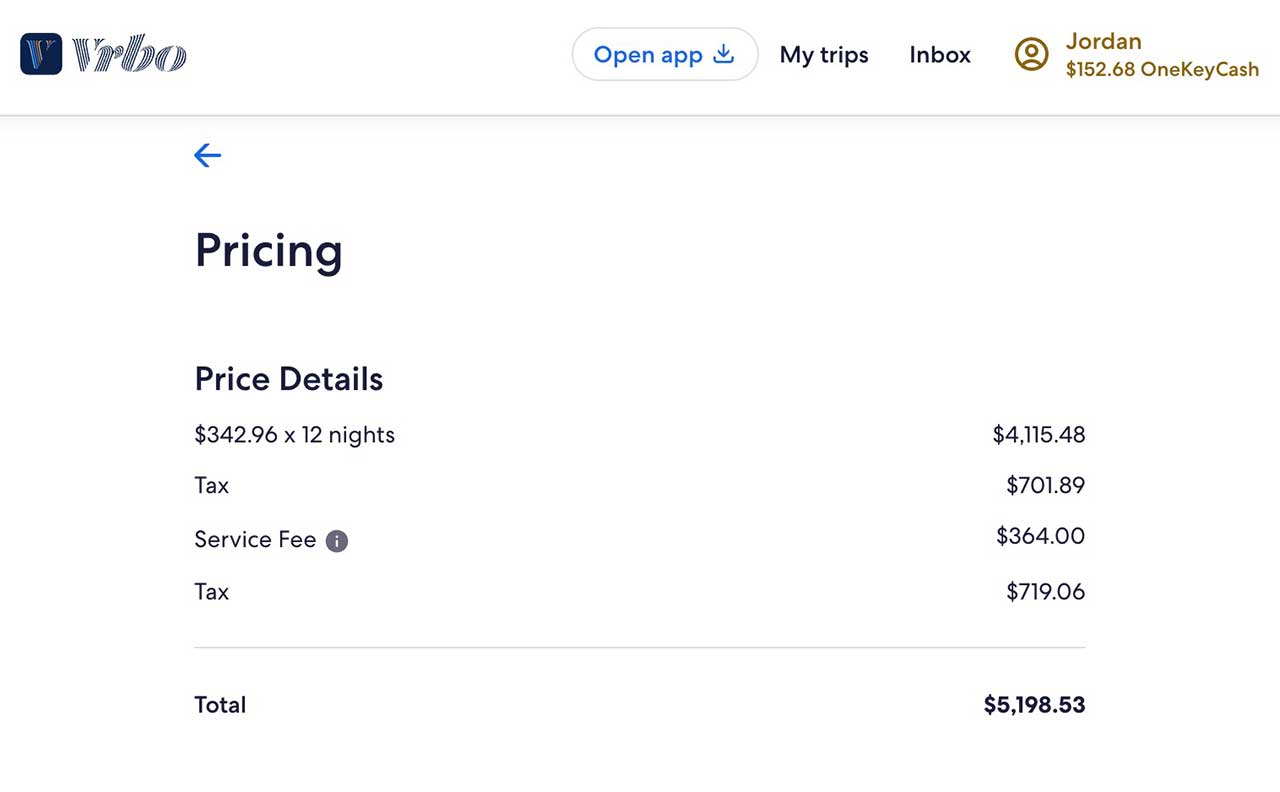This screenshot has width=1280, height=792.
Task: Click the Service Fee label text
Action: click(255, 540)
